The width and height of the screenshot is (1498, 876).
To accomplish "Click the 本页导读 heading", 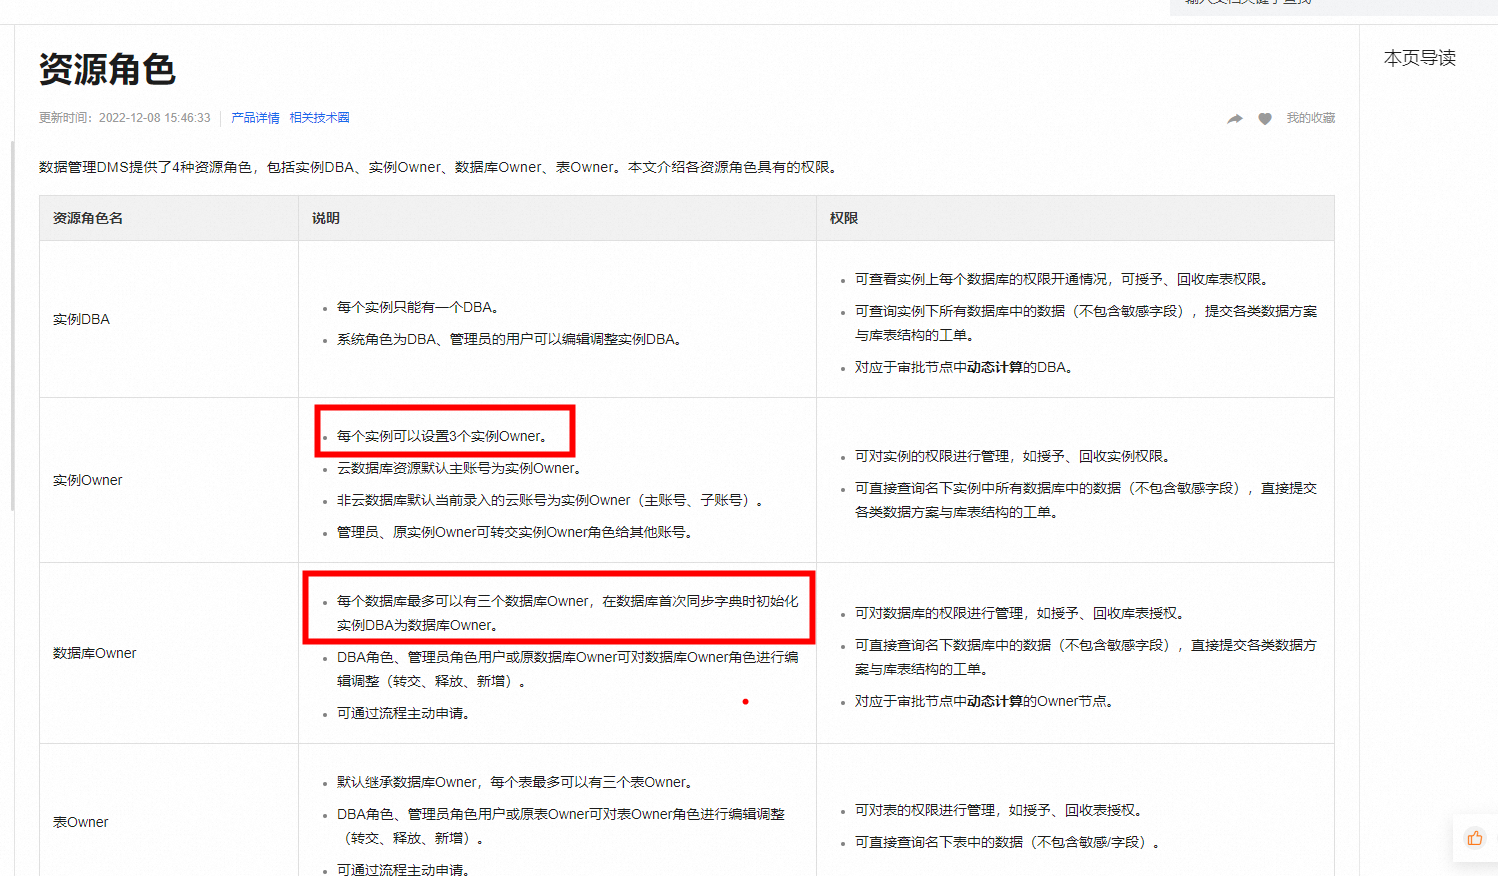I will tap(1419, 58).
